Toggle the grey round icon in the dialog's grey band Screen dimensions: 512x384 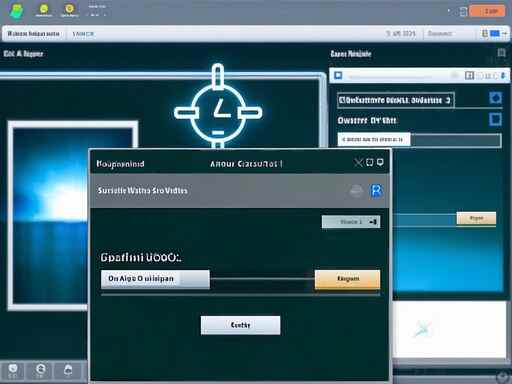356,191
